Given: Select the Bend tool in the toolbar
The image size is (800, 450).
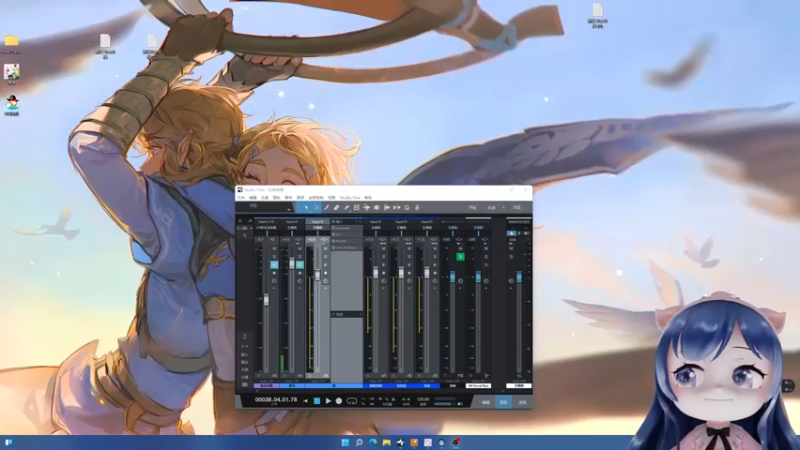Looking at the screenshot, I should tap(366, 208).
